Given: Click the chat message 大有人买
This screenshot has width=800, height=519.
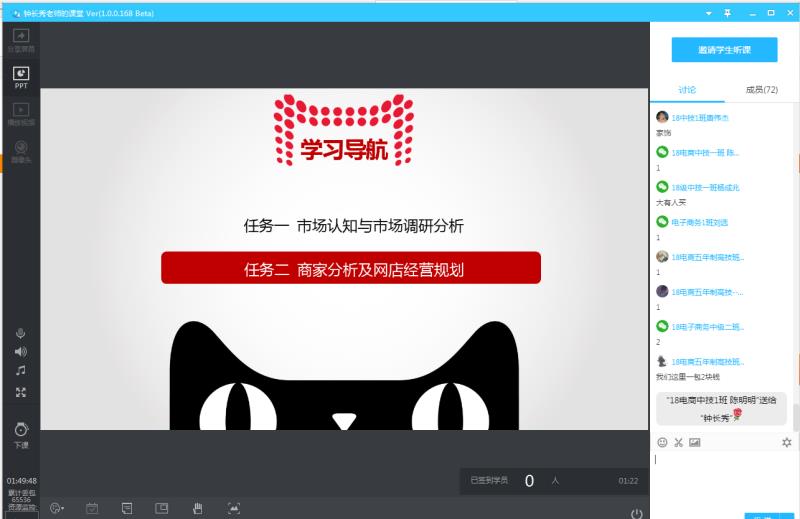Looking at the screenshot, I should coord(671,203).
